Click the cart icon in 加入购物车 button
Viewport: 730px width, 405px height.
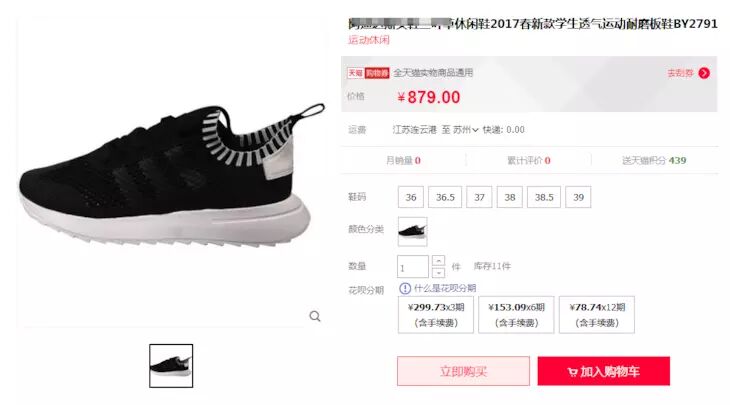[573, 372]
